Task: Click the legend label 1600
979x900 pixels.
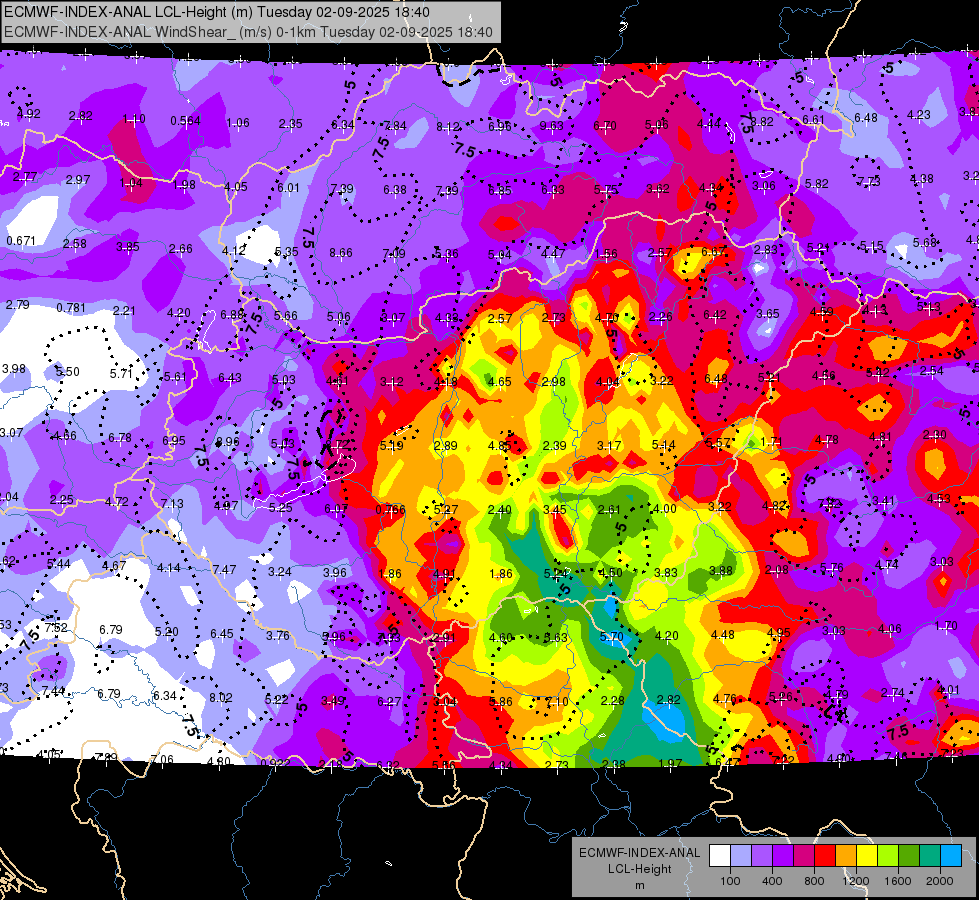Action: [x=898, y=881]
